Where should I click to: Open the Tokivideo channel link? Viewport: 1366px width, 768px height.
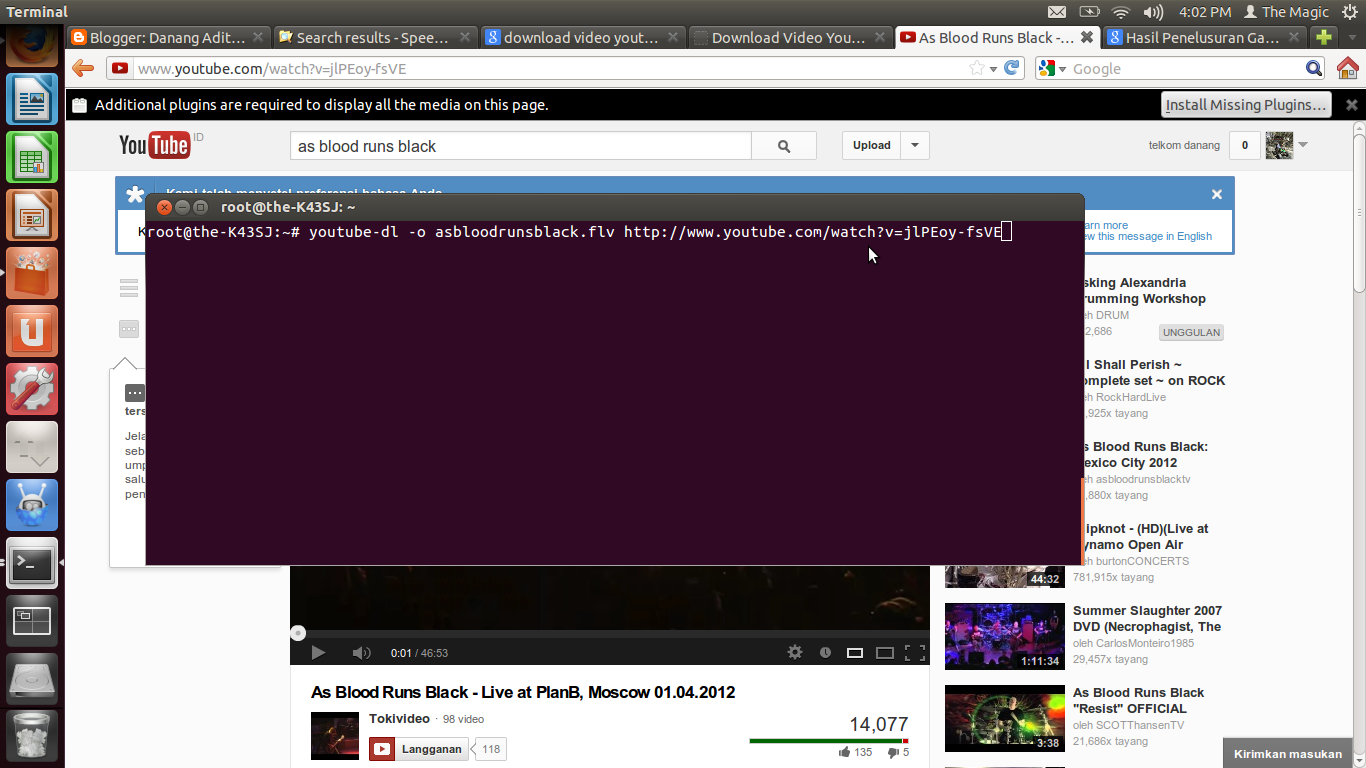(x=399, y=719)
